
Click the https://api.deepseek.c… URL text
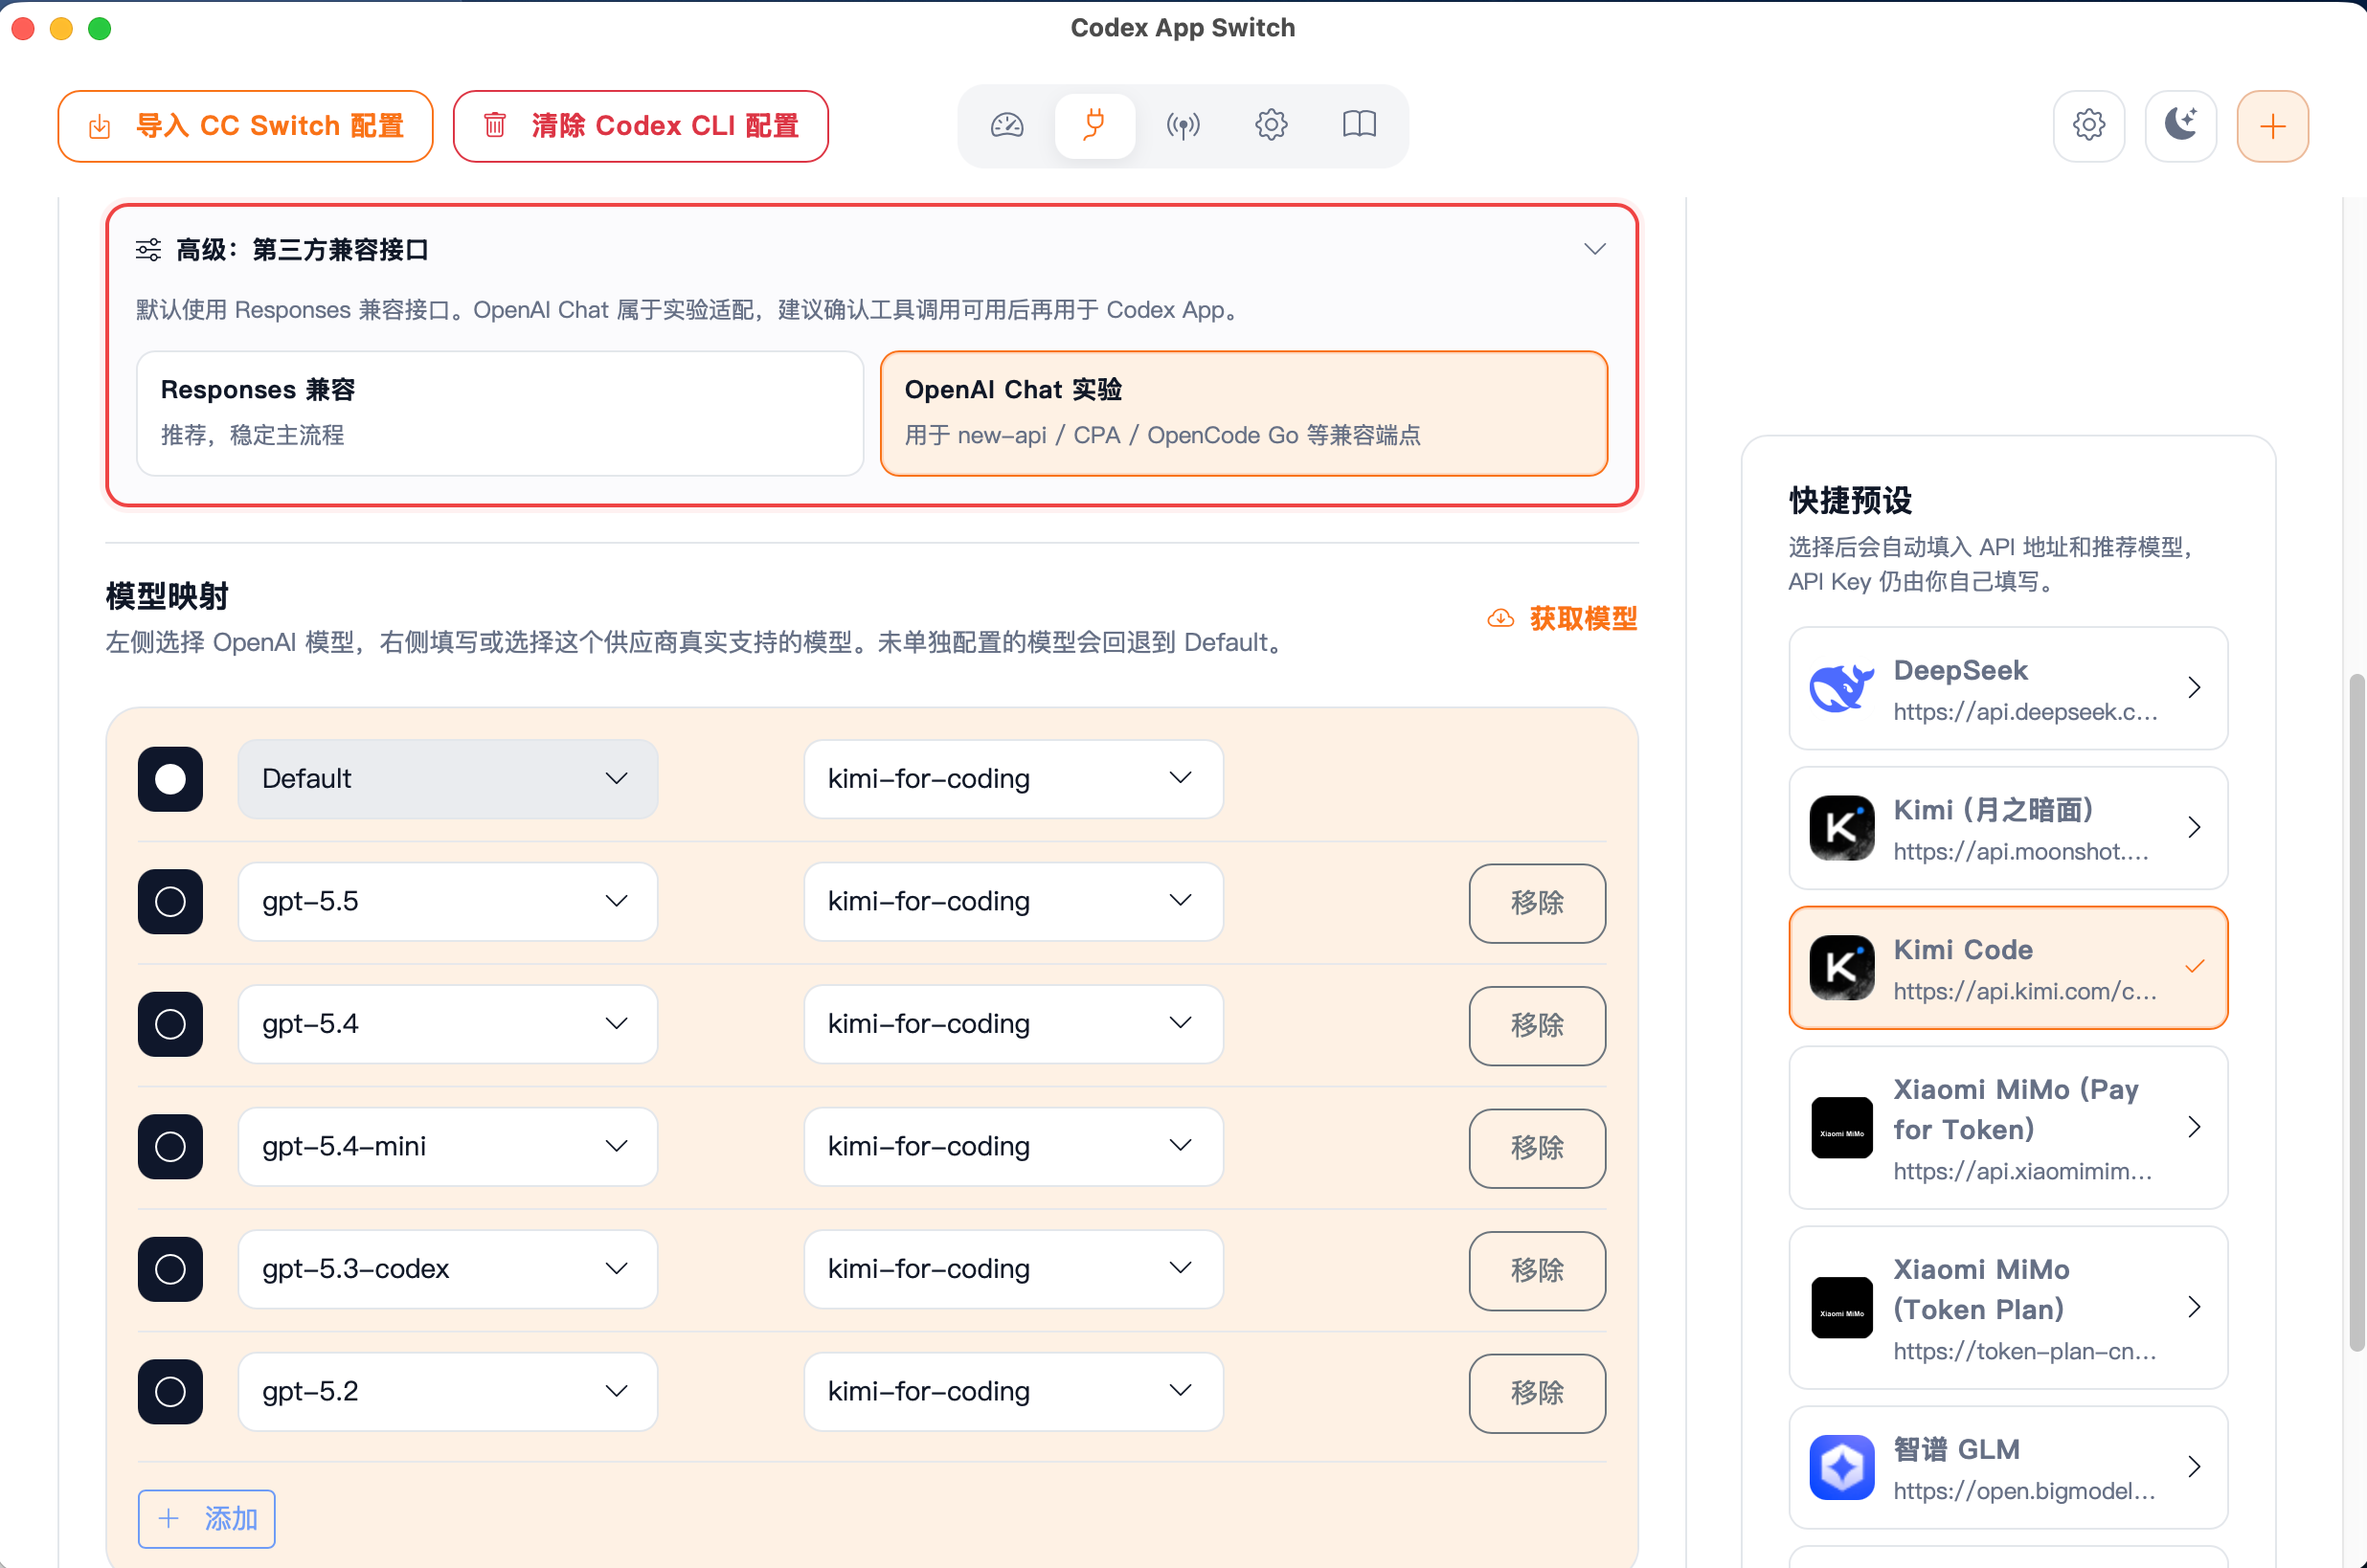[2025, 712]
